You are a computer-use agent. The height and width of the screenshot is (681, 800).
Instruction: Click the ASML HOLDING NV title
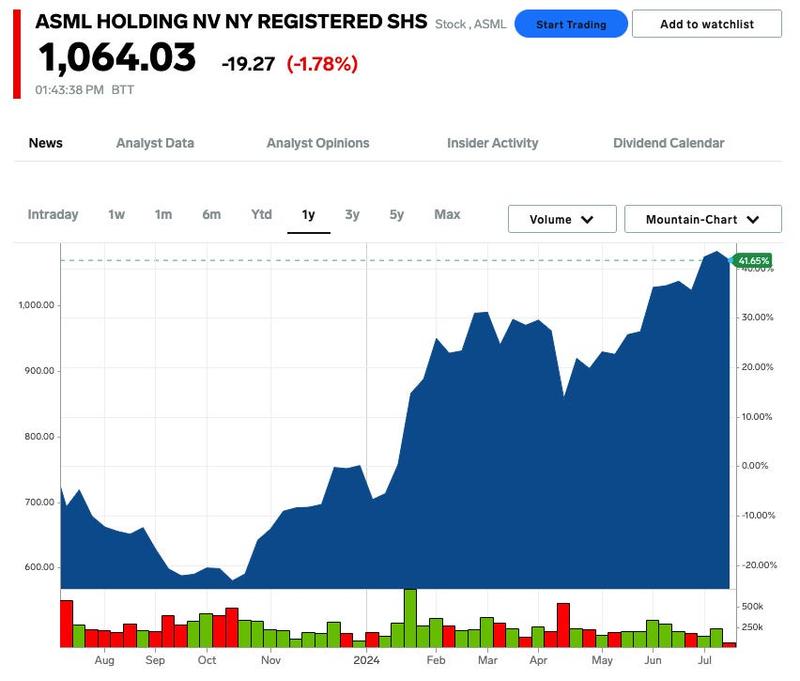(231, 22)
